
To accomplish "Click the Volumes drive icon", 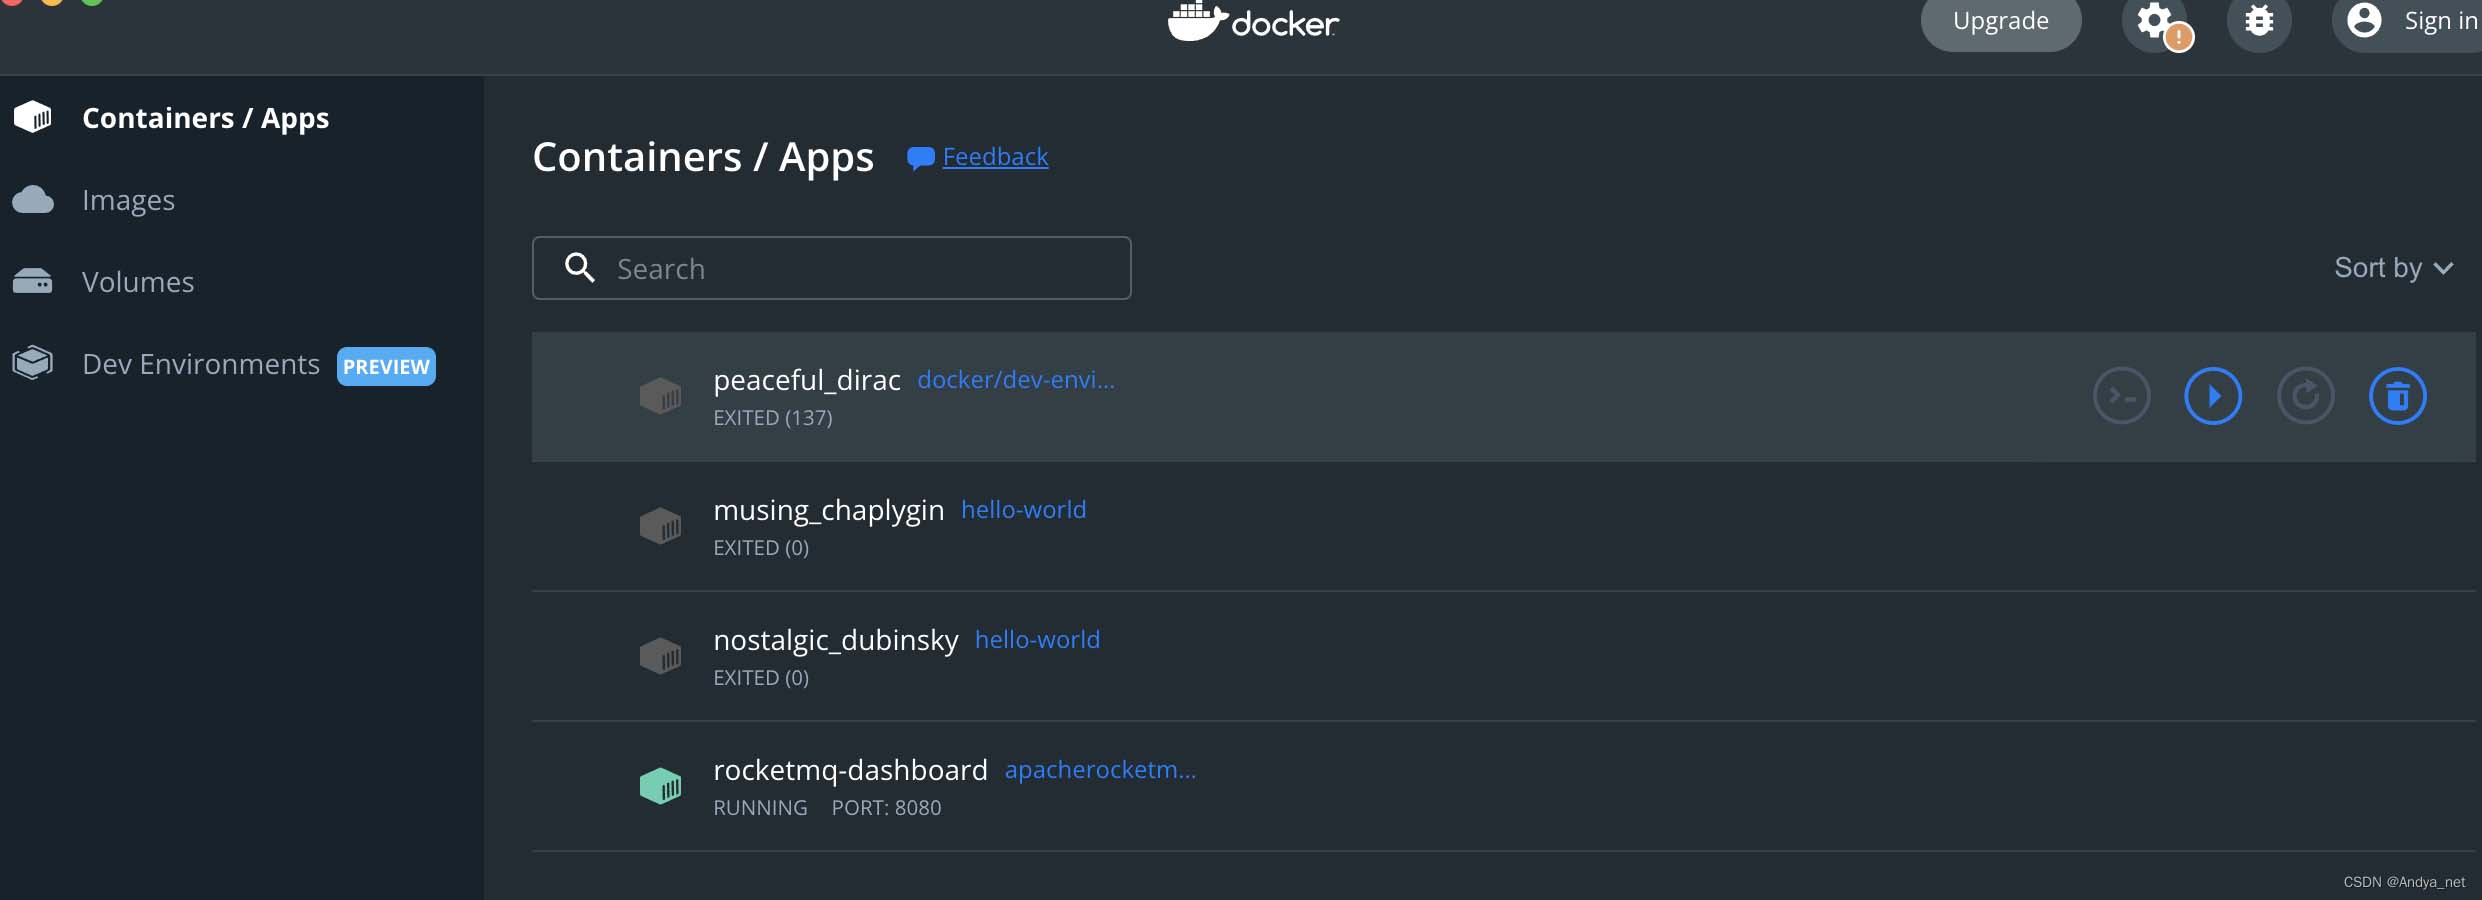I will [33, 282].
